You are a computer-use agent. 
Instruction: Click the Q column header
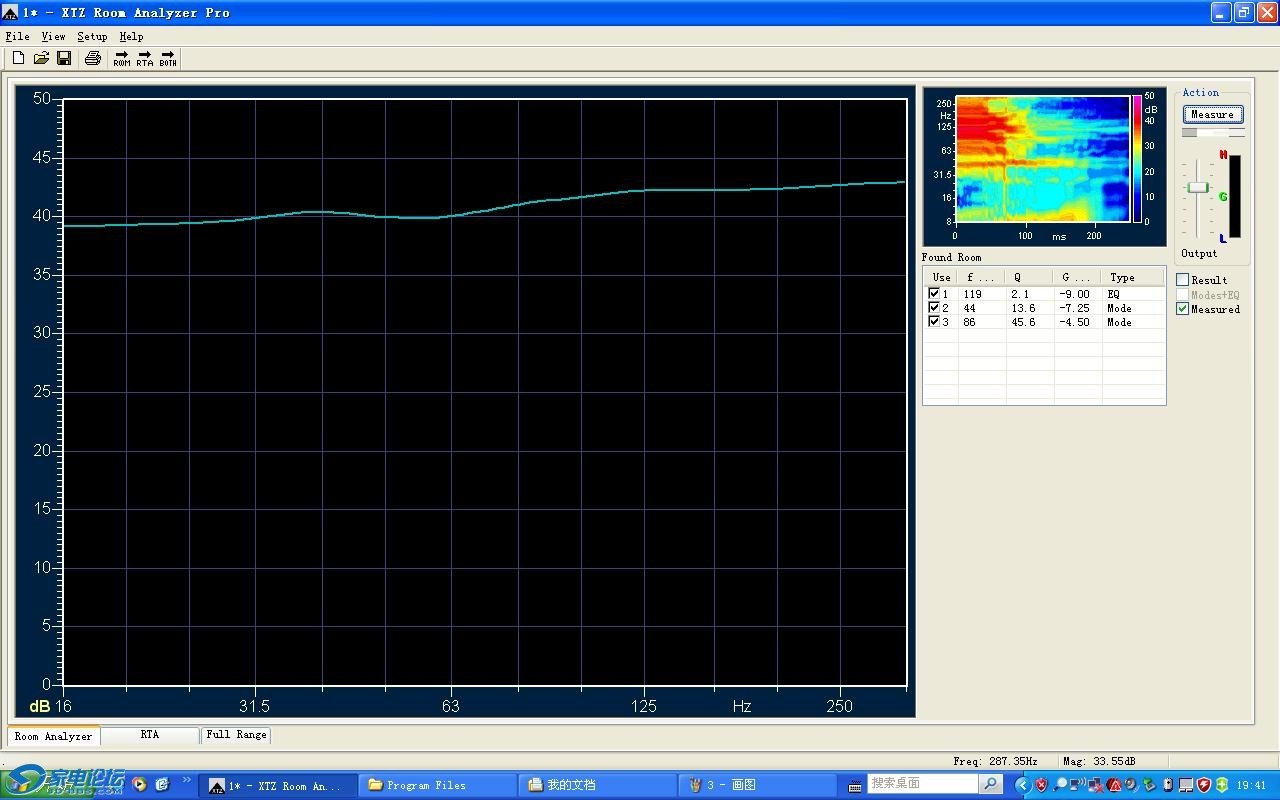1030,277
